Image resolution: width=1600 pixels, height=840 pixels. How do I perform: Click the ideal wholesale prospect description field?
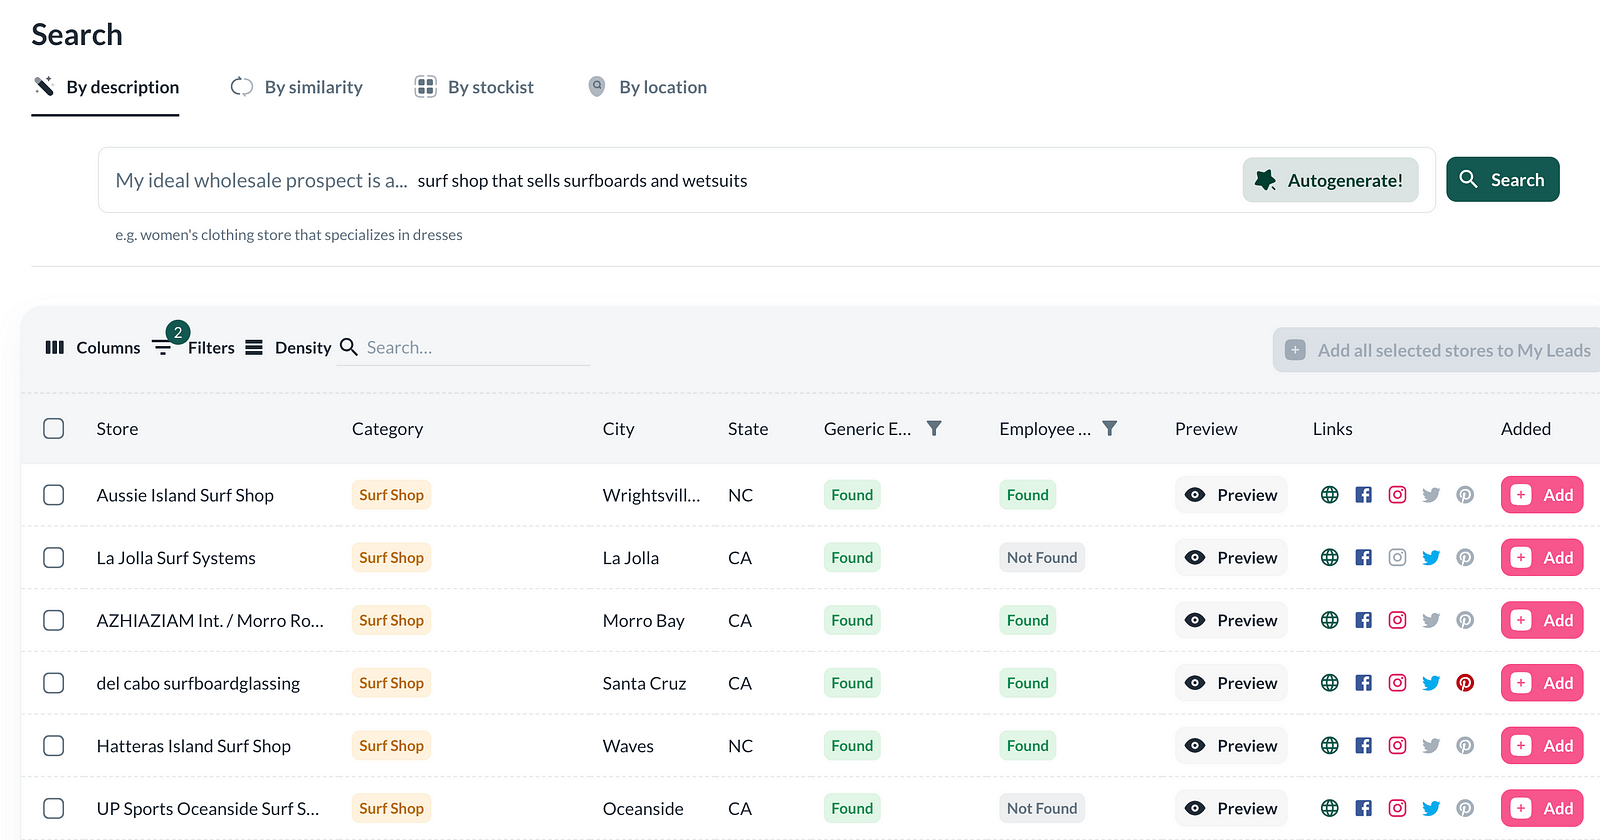[820, 181]
